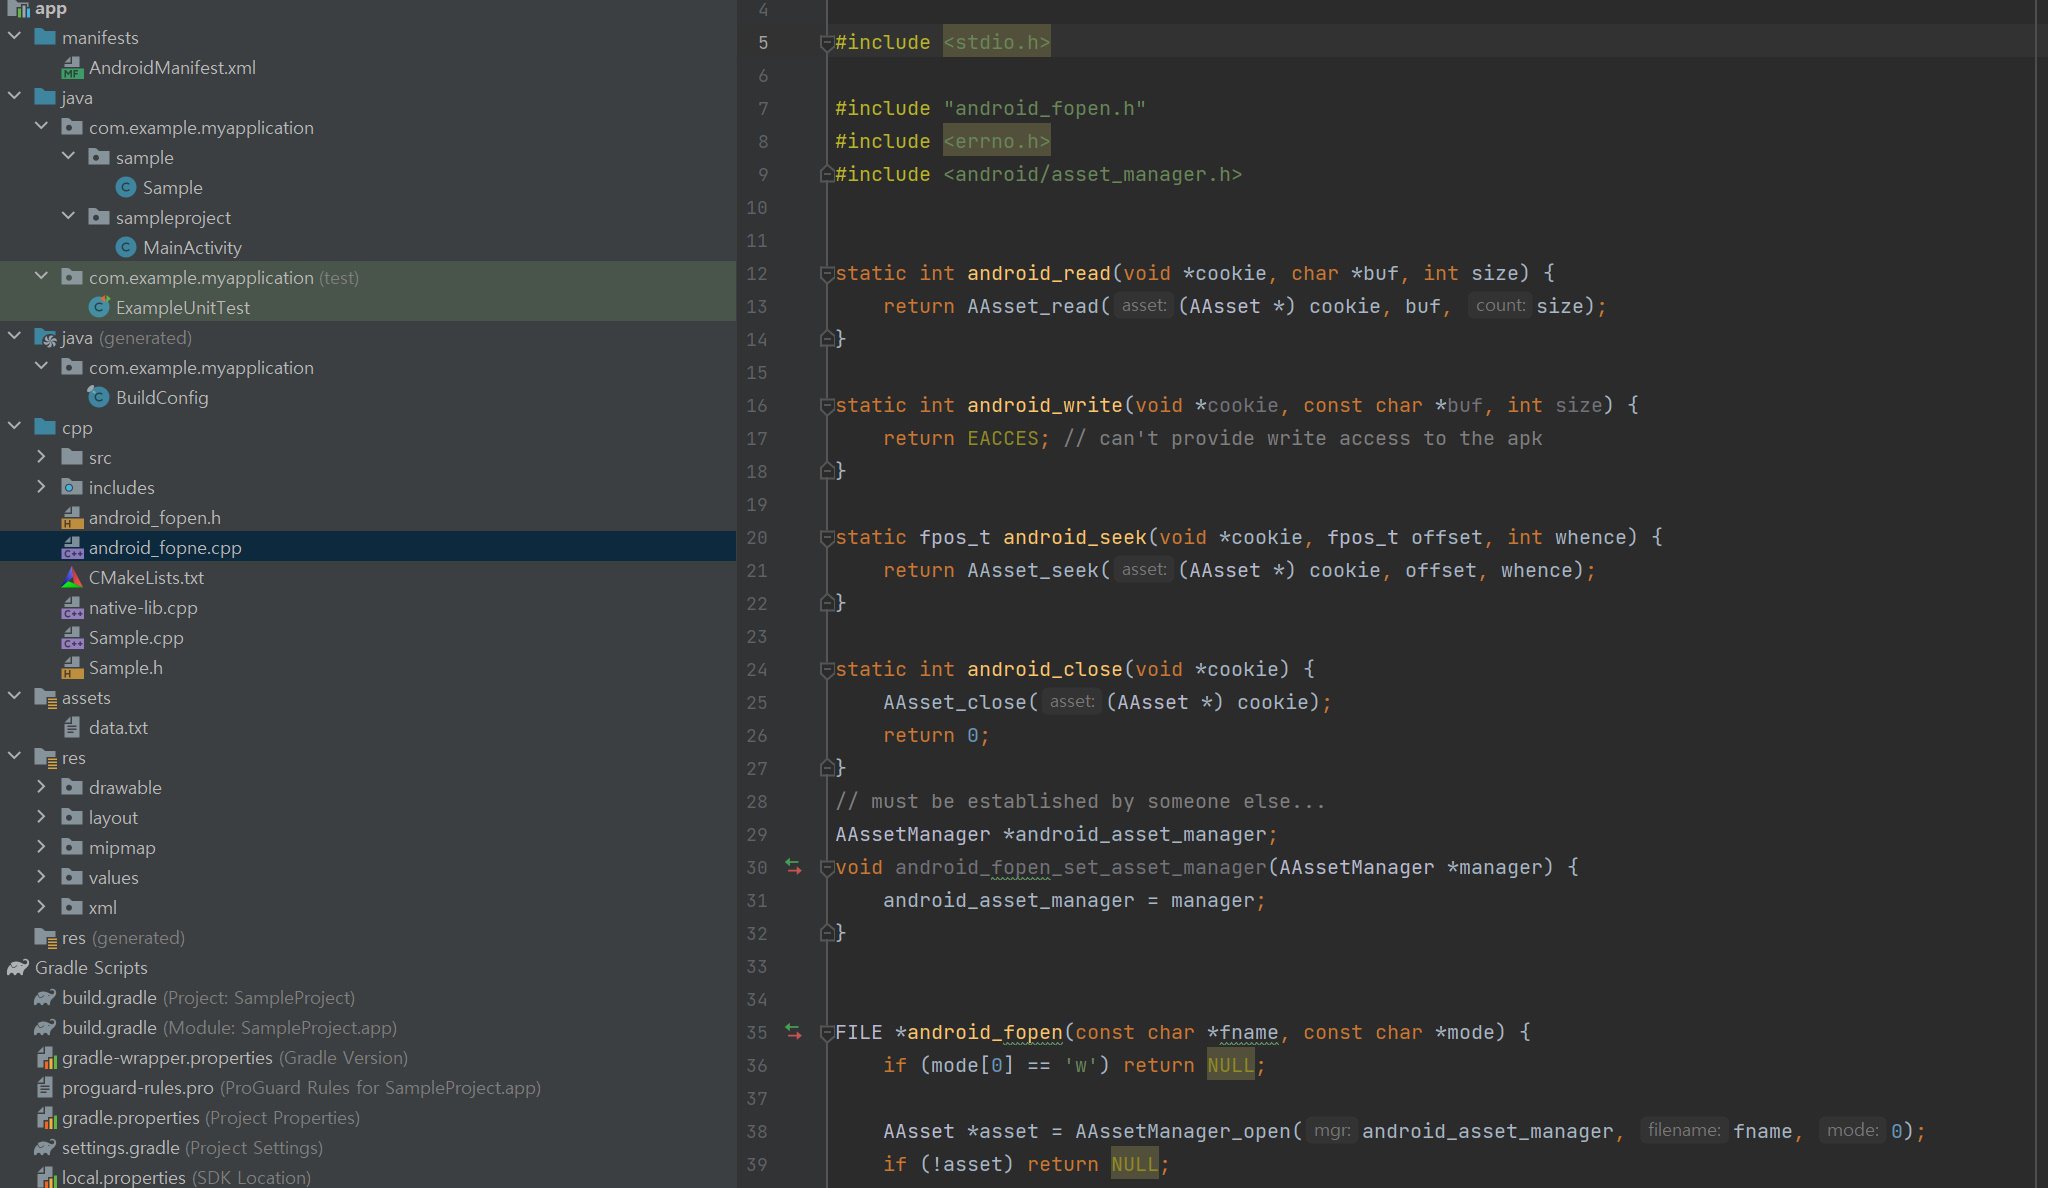Click the AndroidManifest.xml file icon
This screenshot has height=1188, width=2048.
coord(72,68)
